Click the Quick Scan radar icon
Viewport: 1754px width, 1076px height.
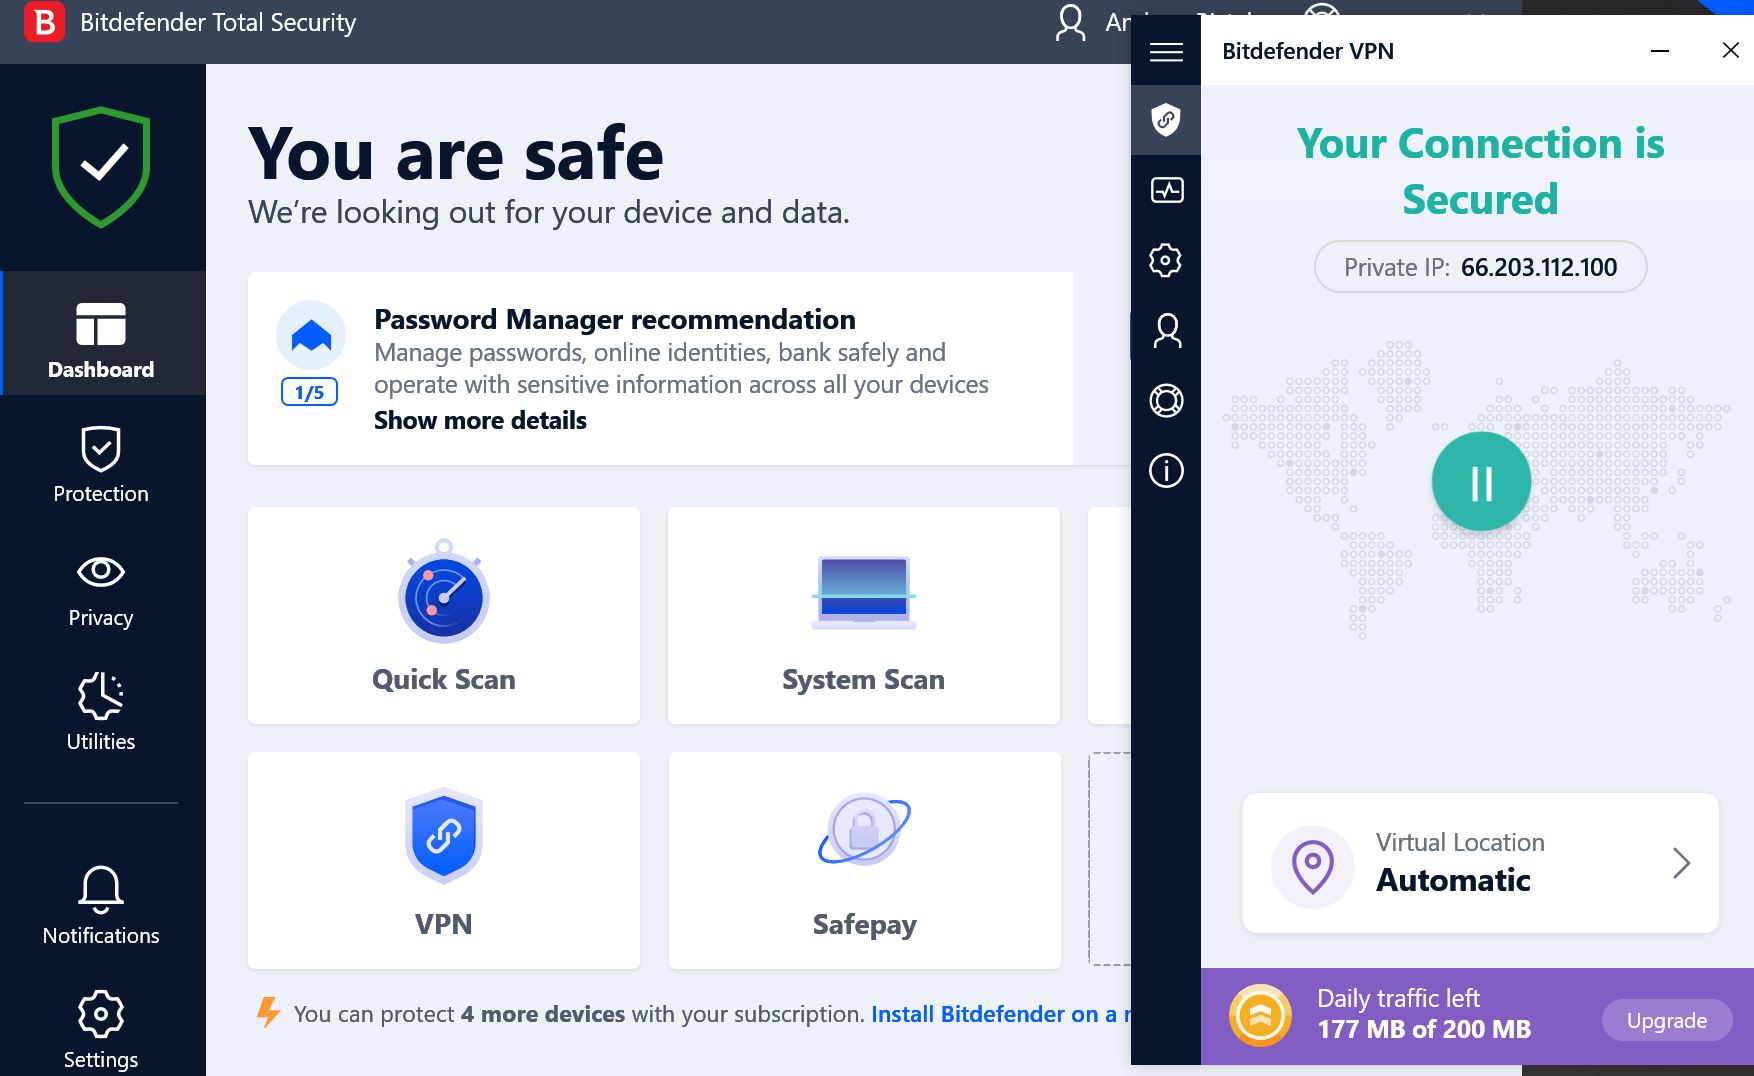(444, 592)
